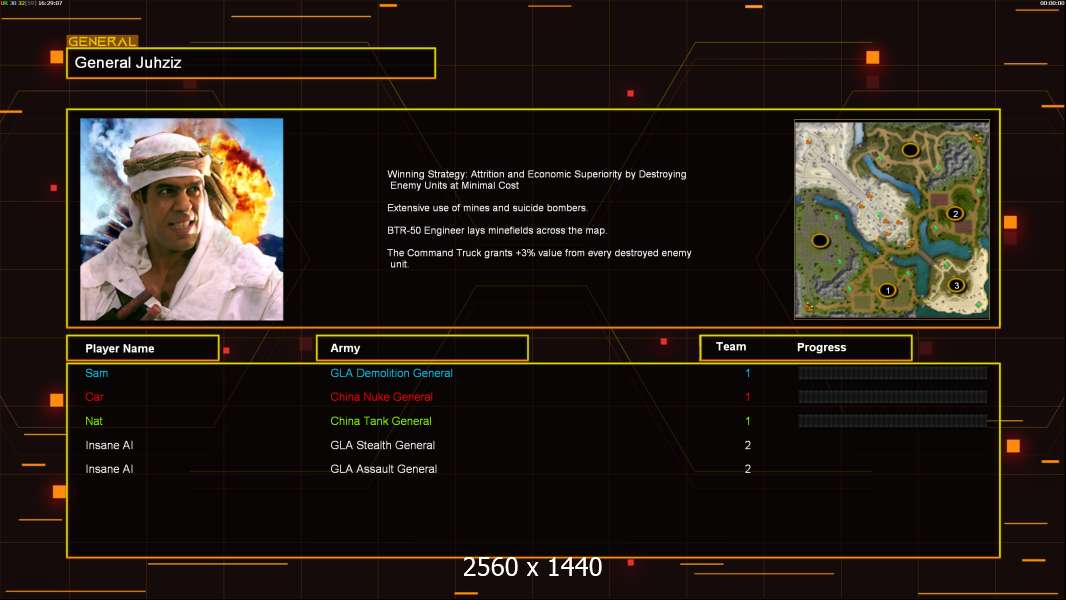Select player Sam in the list
The height and width of the screenshot is (600, 1066).
tap(97, 373)
